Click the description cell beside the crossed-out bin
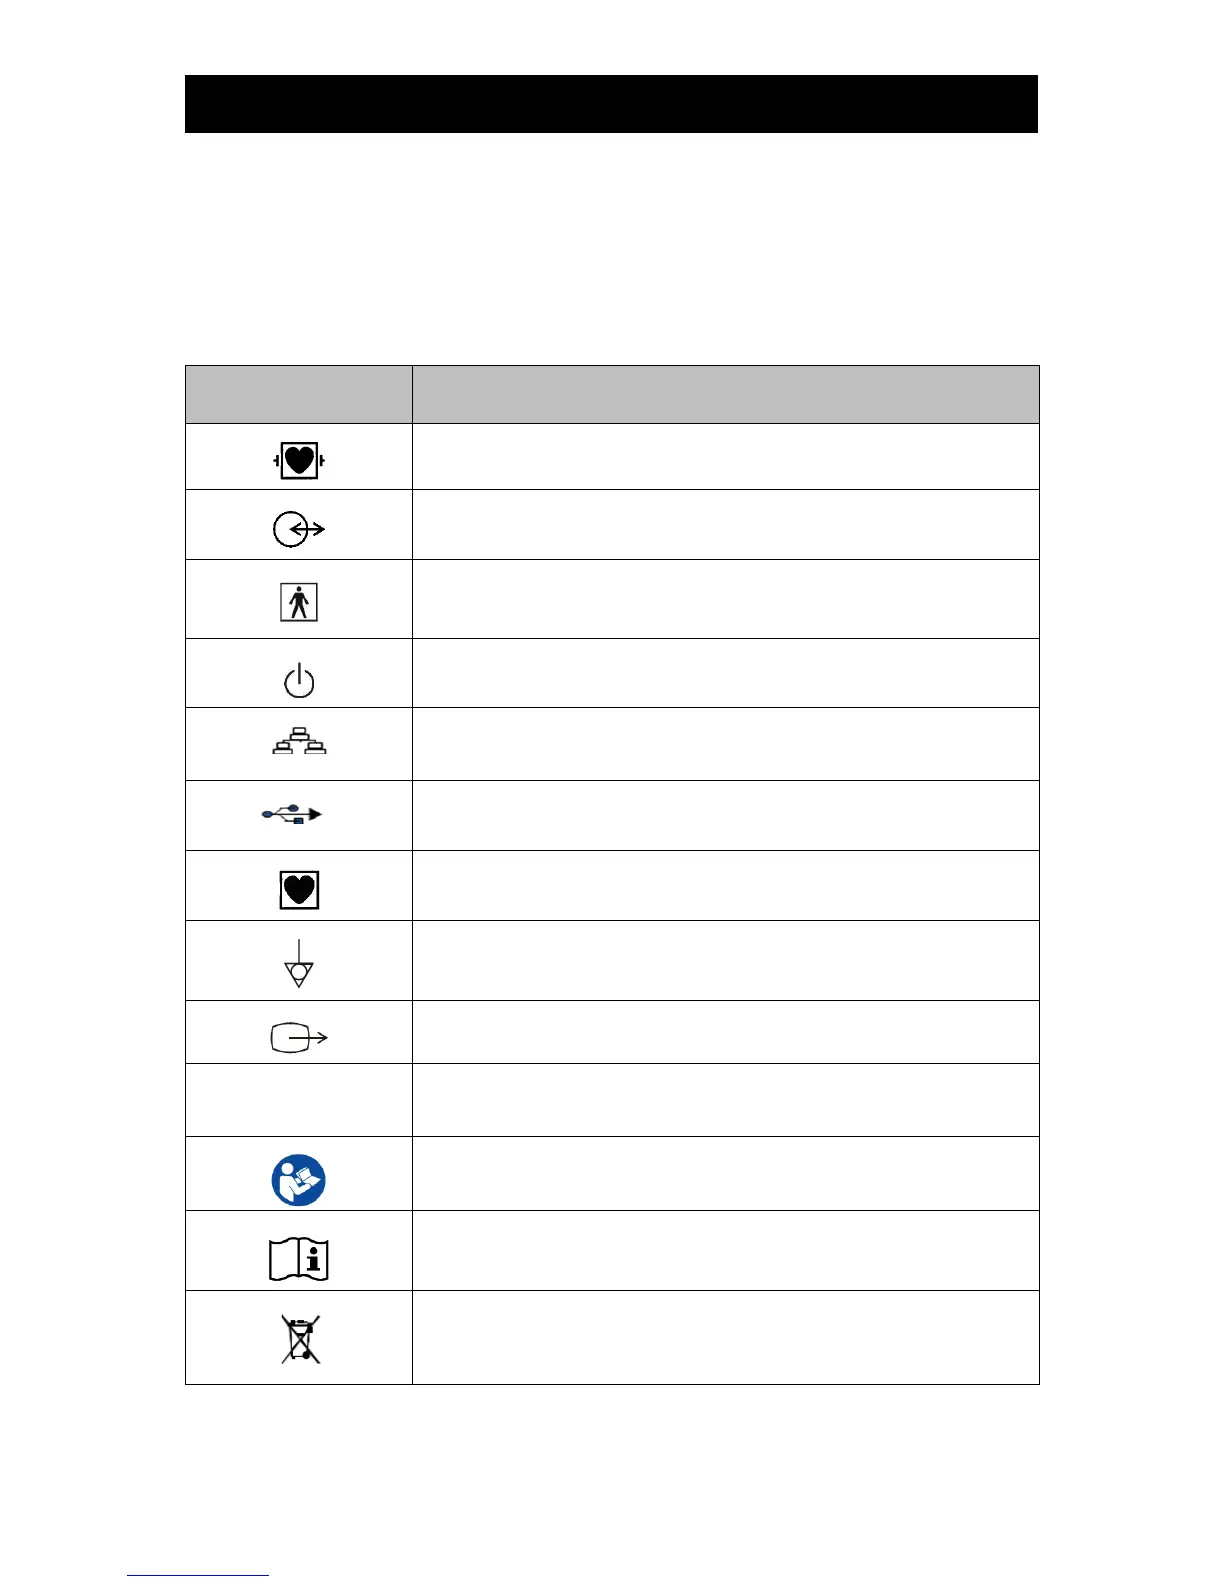1224x1584 pixels. point(725,1337)
